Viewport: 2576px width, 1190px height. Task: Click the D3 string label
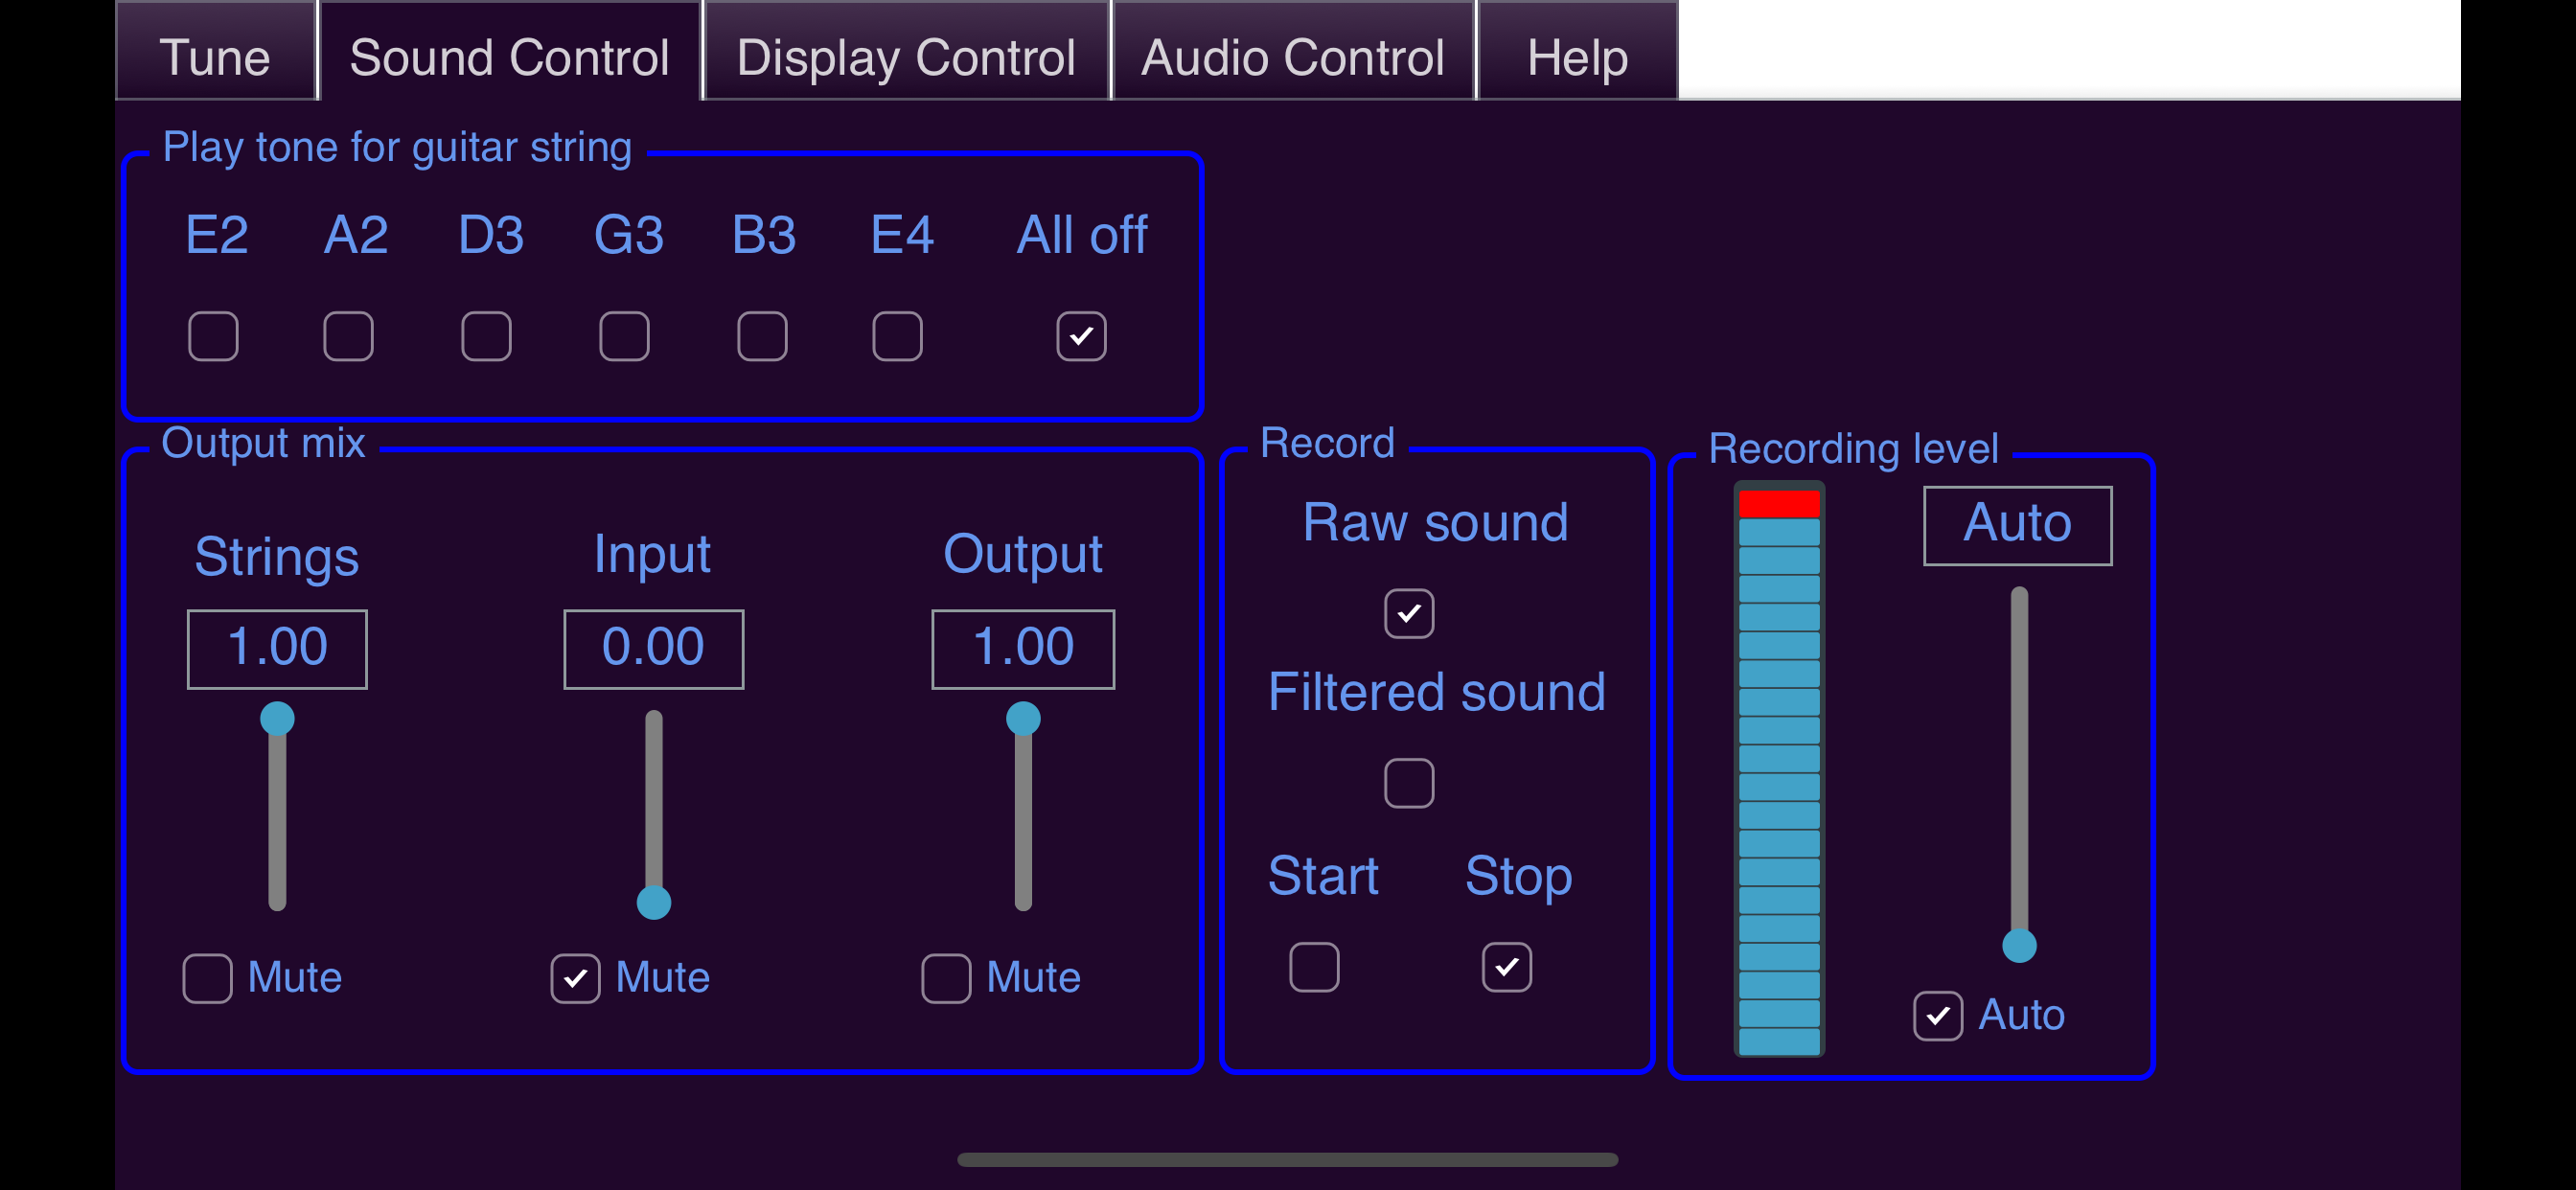click(x=491, y=236)
